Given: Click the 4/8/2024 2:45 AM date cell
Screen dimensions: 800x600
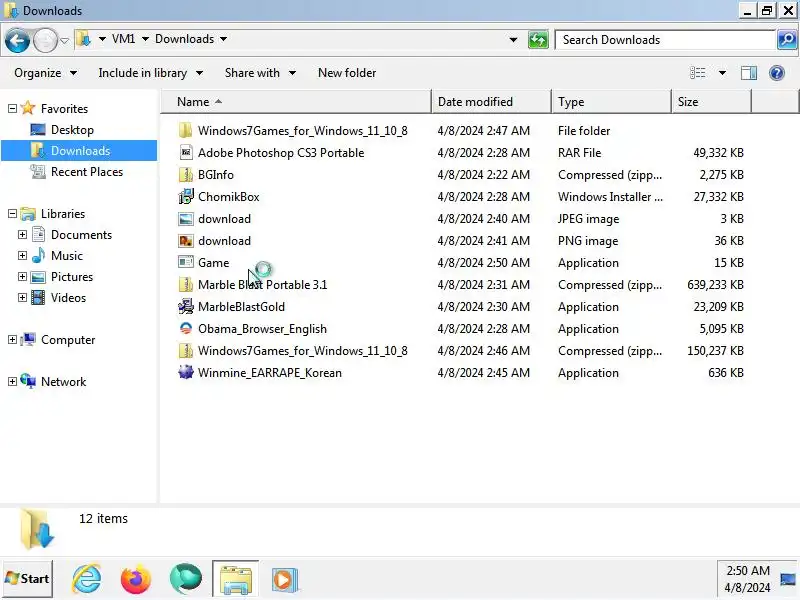Looking at the screenshot, I should [483, 372].
